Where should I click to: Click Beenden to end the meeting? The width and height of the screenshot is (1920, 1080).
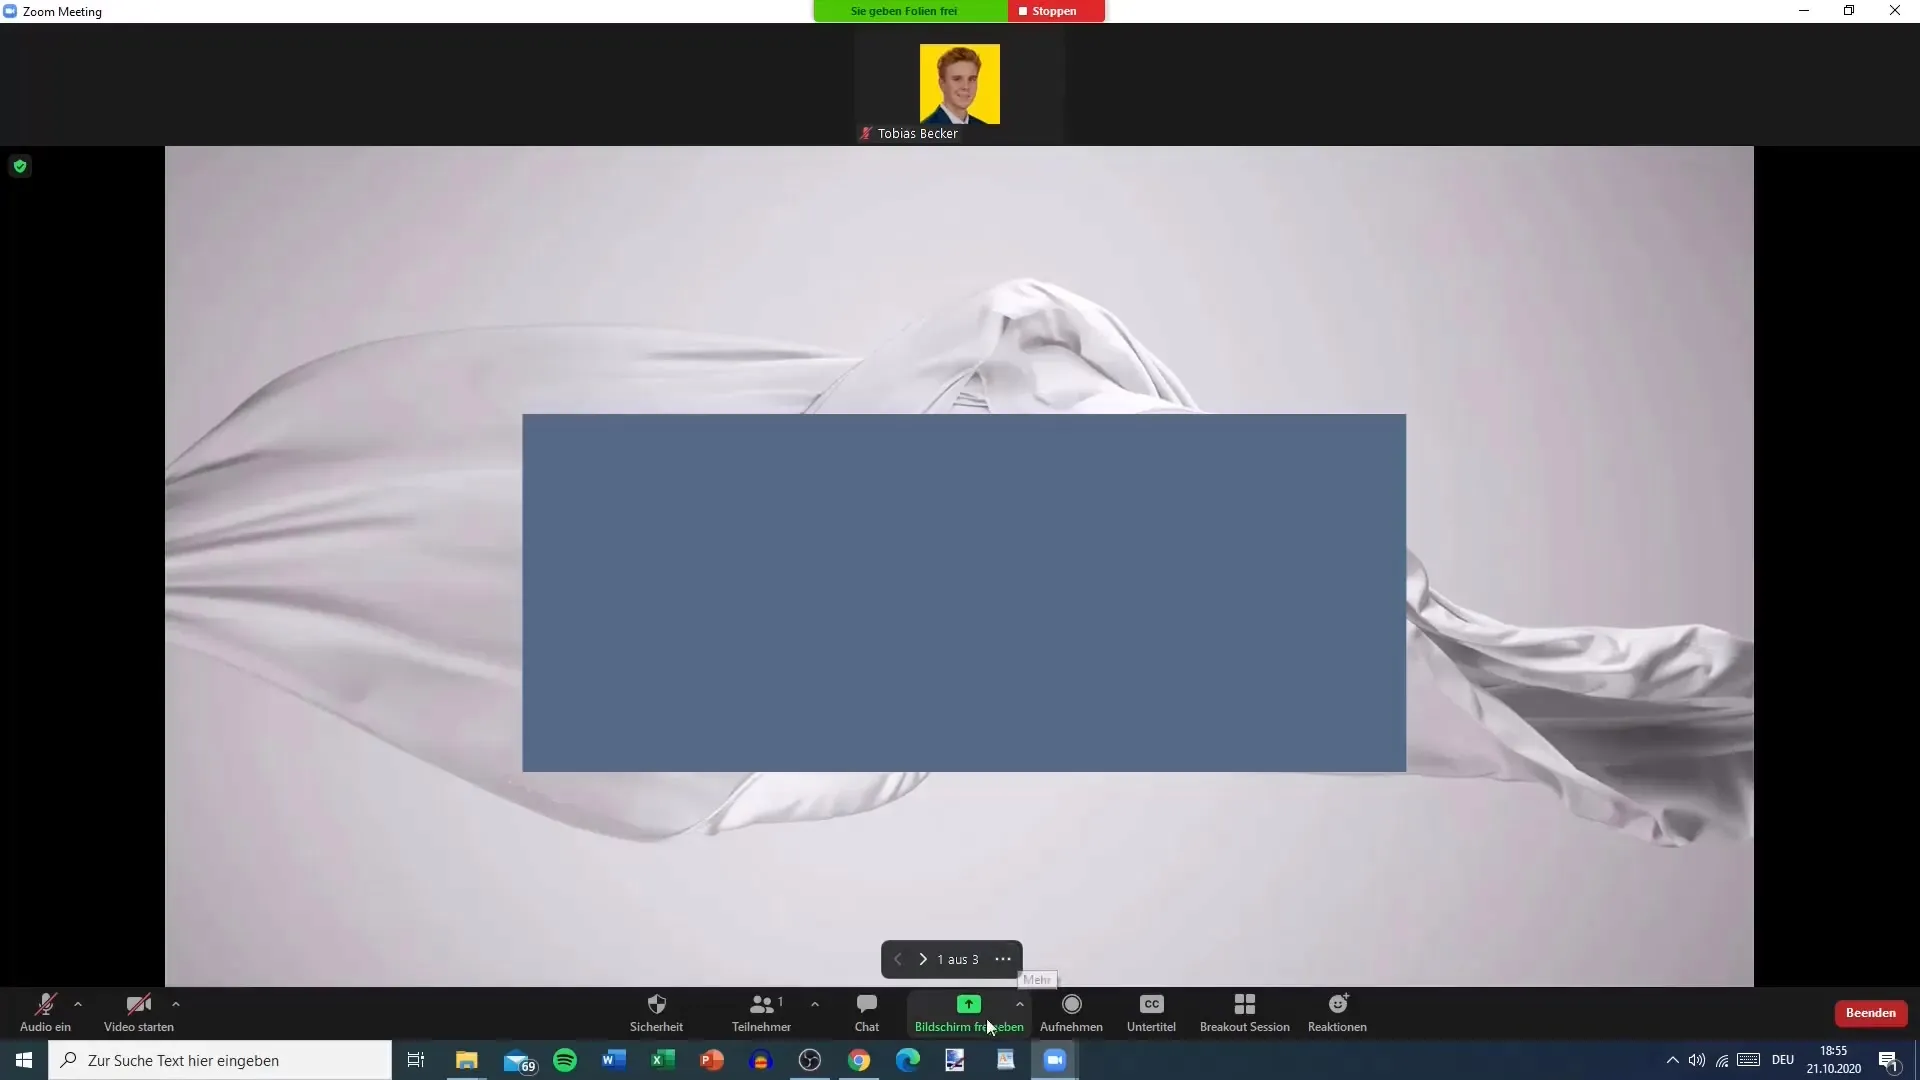[x=1870, y=1013]
